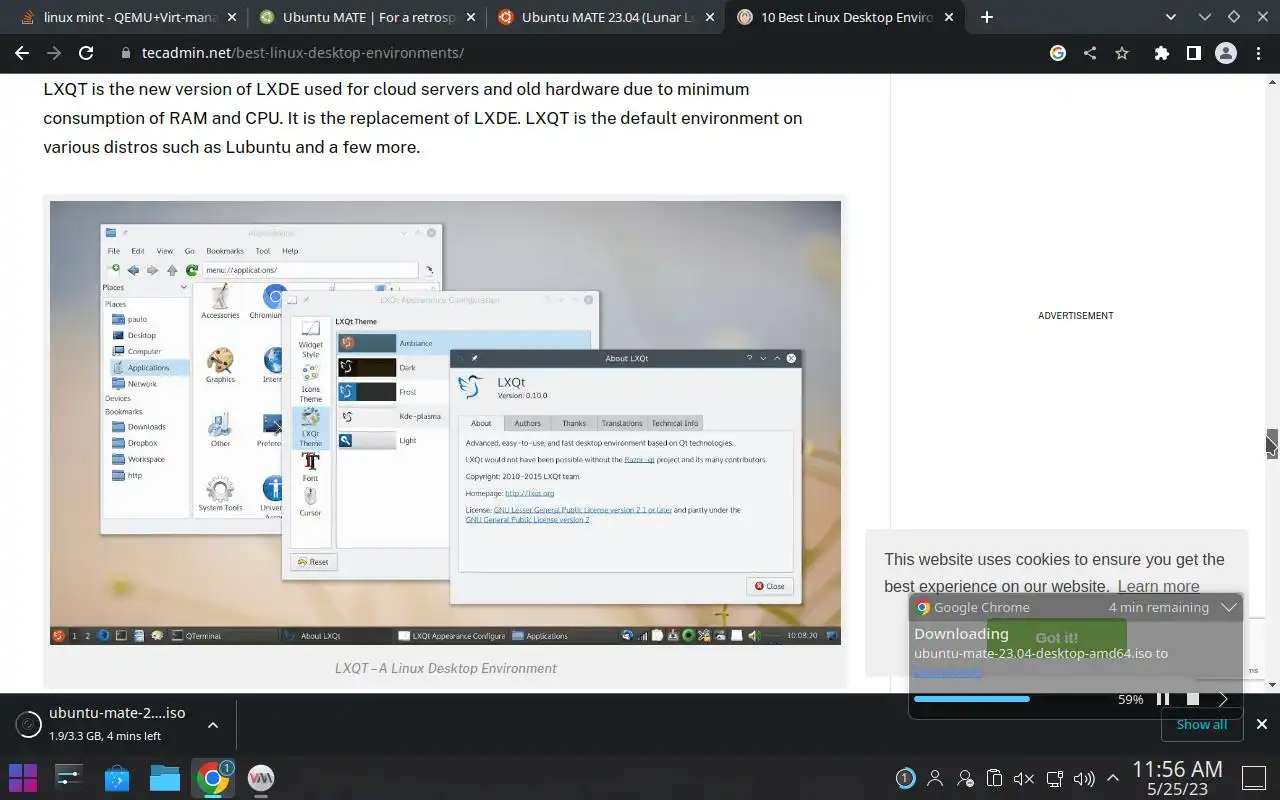Close the Ubuntu MATE 23.04 tab
The height and width of the screenshot is (800, 1280).
coord(709,17)
